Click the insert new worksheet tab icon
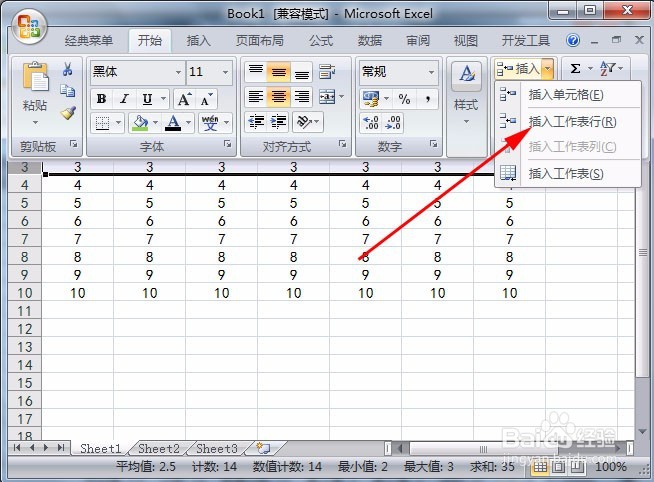Image resolution: width=654 pixels, height=482 pixels. pyautogui.click(x=263, y=449)
